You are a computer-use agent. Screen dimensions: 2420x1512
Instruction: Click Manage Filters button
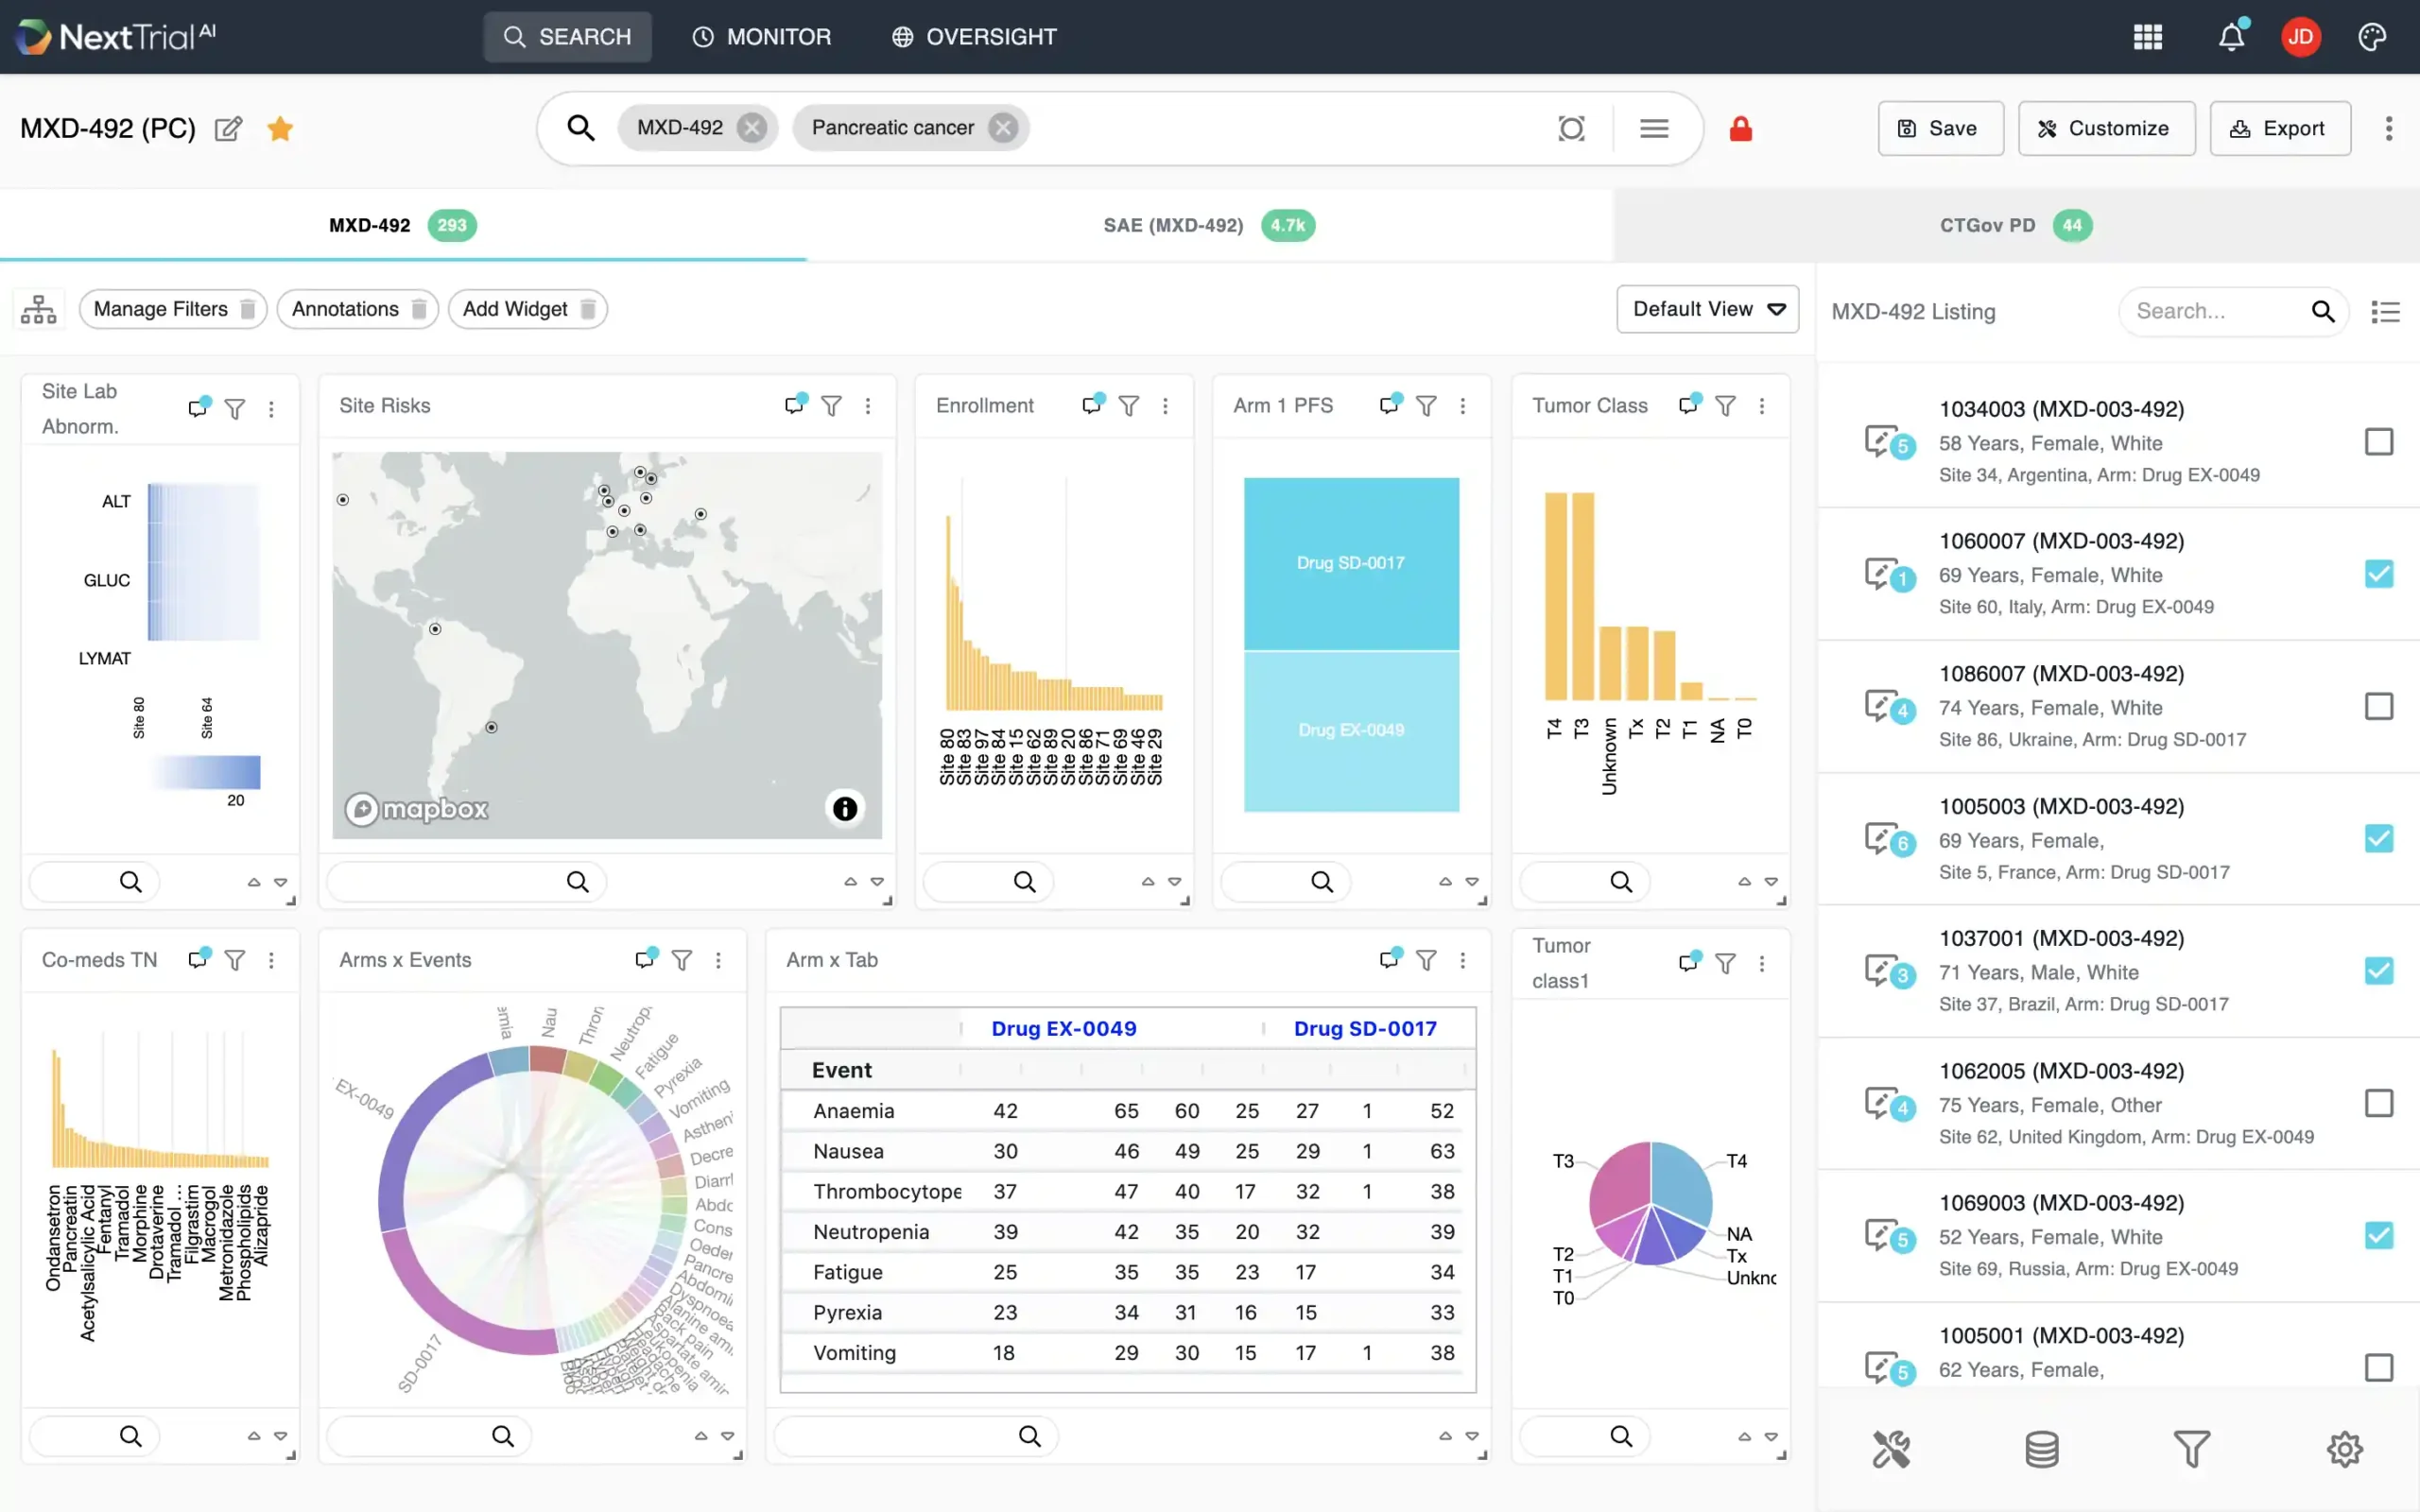[172, 309]
